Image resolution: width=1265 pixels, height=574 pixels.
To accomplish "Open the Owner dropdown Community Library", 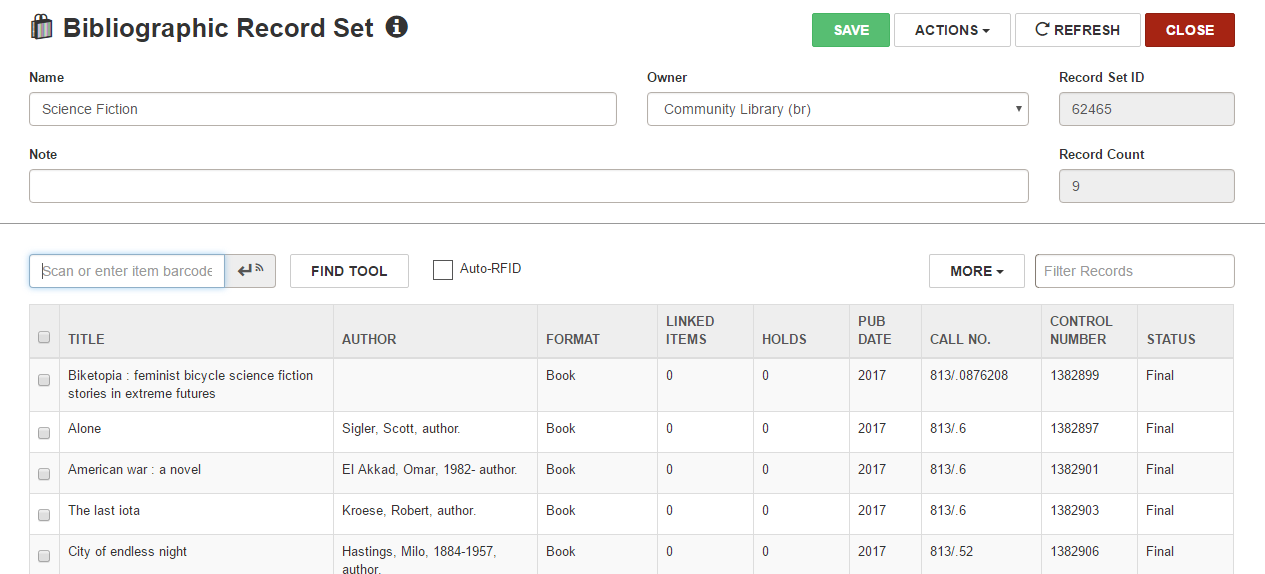I will pos(838,109).
